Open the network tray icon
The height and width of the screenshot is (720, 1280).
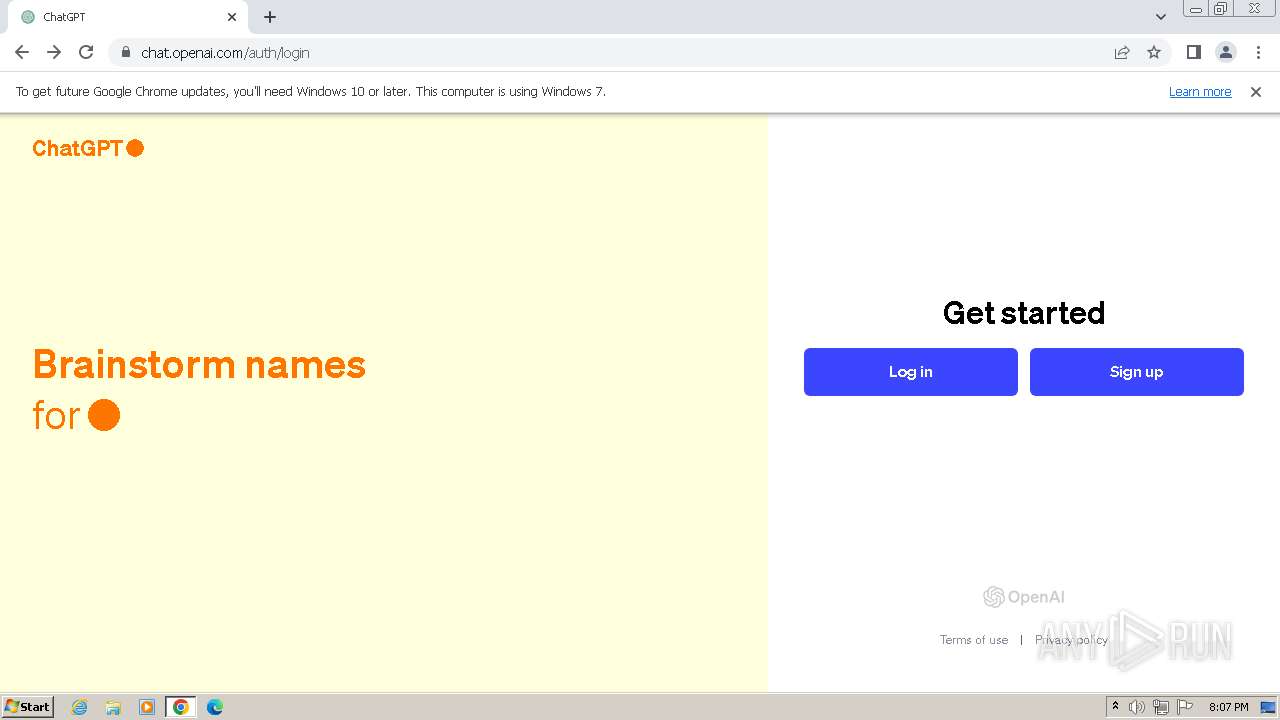pyautogui.click(x=1161, y=707)
